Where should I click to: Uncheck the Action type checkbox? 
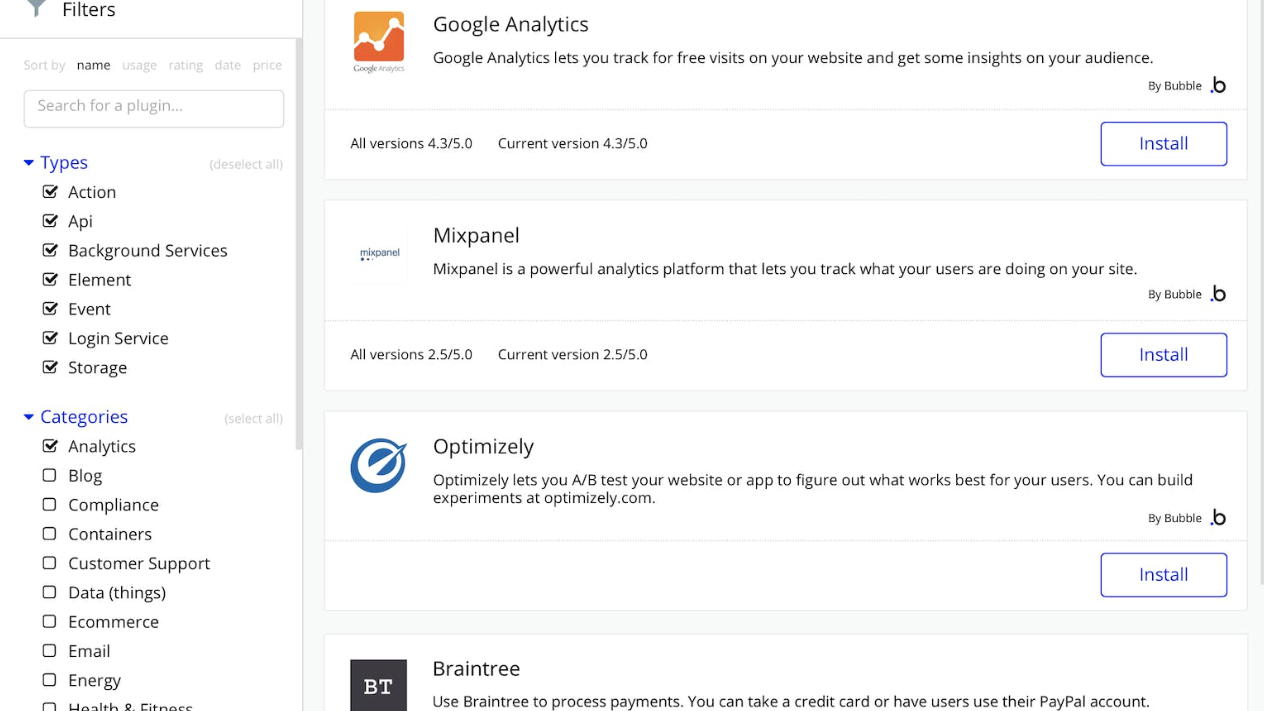click(50, 192)
